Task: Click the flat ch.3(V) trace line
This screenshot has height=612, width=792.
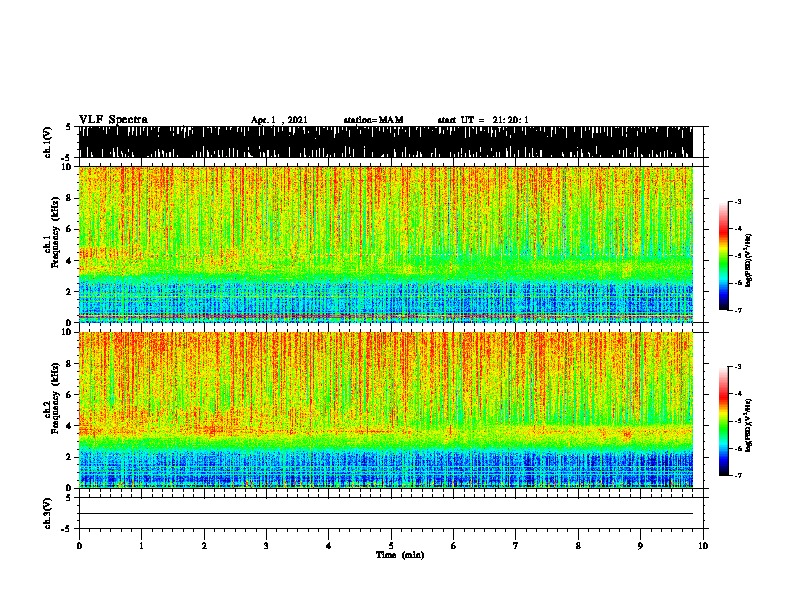Action: point(385,514)
